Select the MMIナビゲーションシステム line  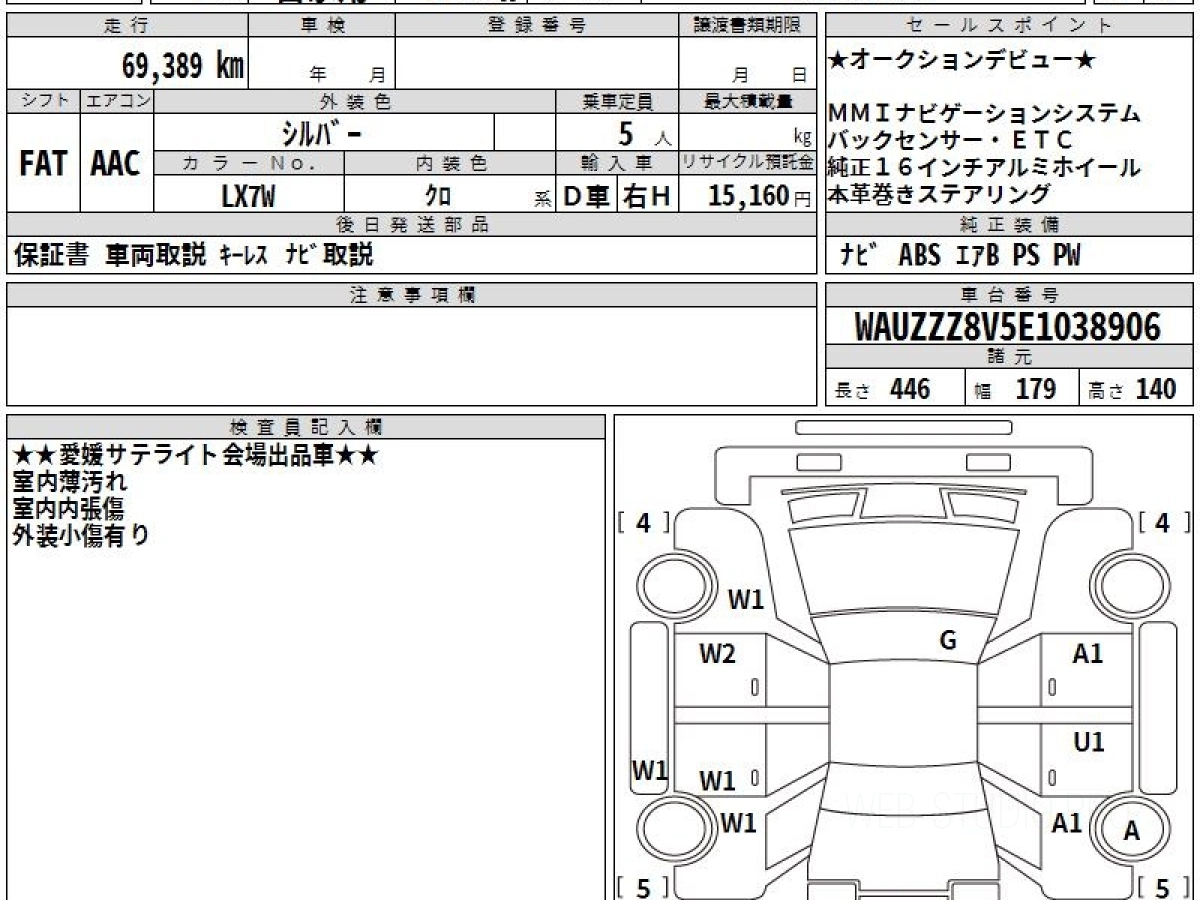[984, 114]
